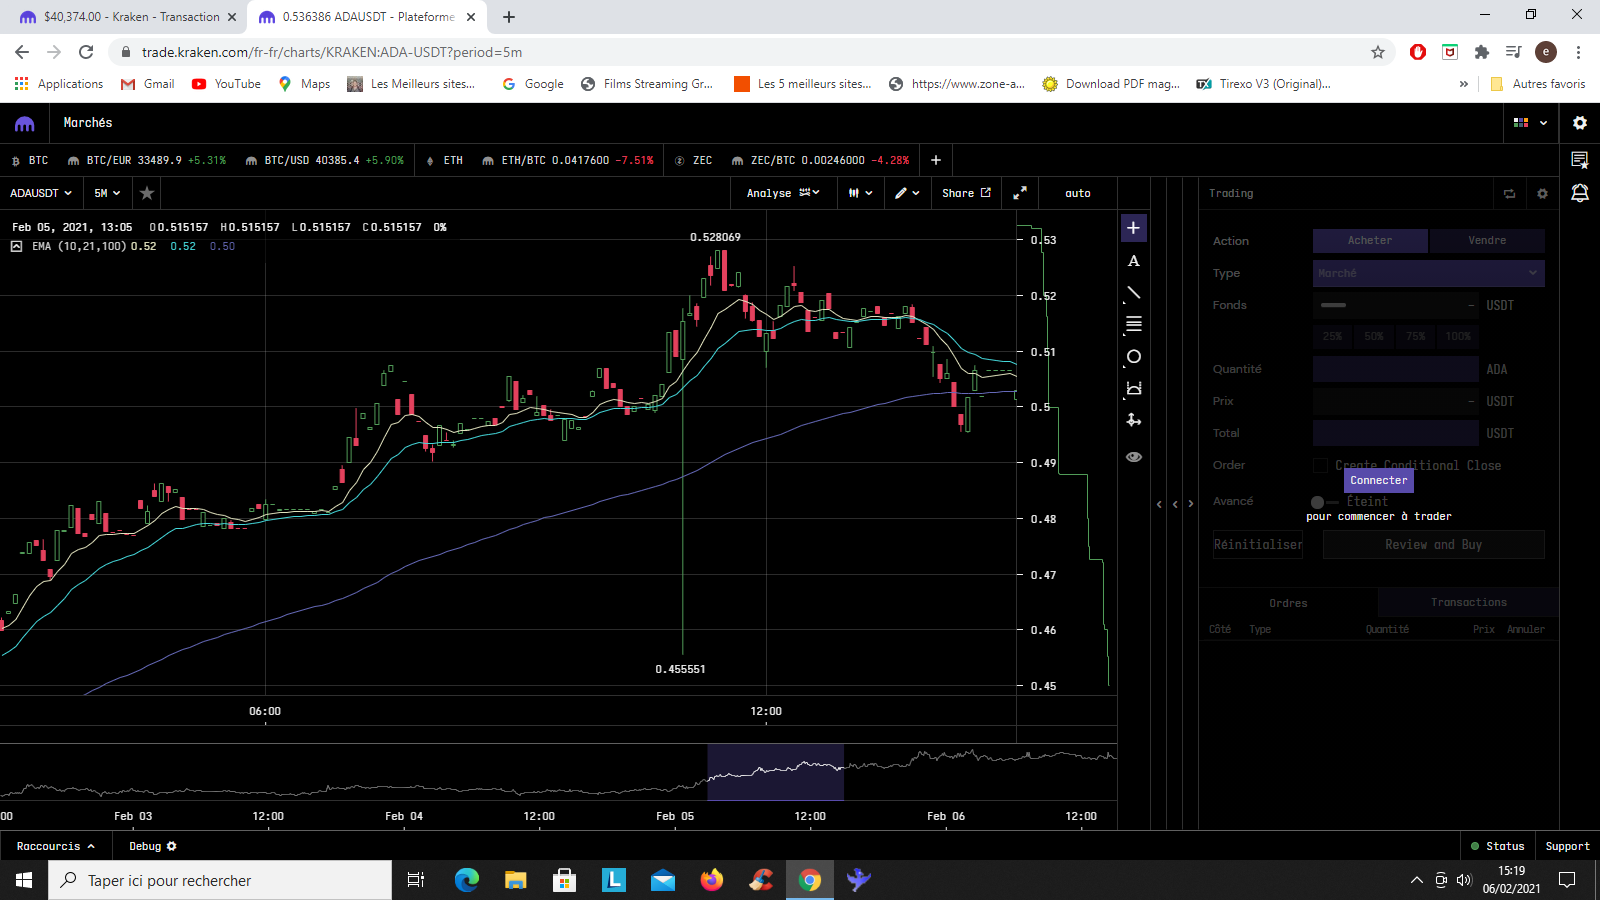This screenshot has width=1600, height=900.
Task: Click the chart range navigator selection
Action: click(x=775, y=772)
